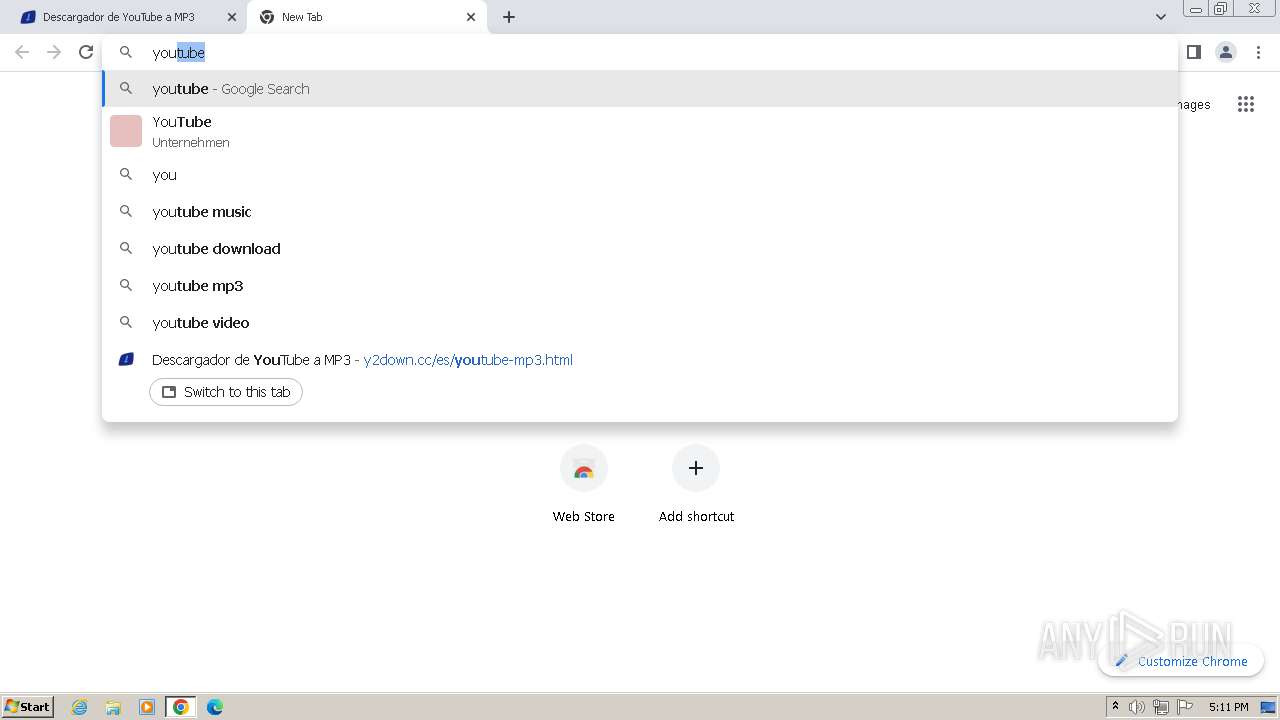Go back with the back arrow
Image resolution: width=1280 pixels, height=720 pixels.
click(x=22, y=52)
